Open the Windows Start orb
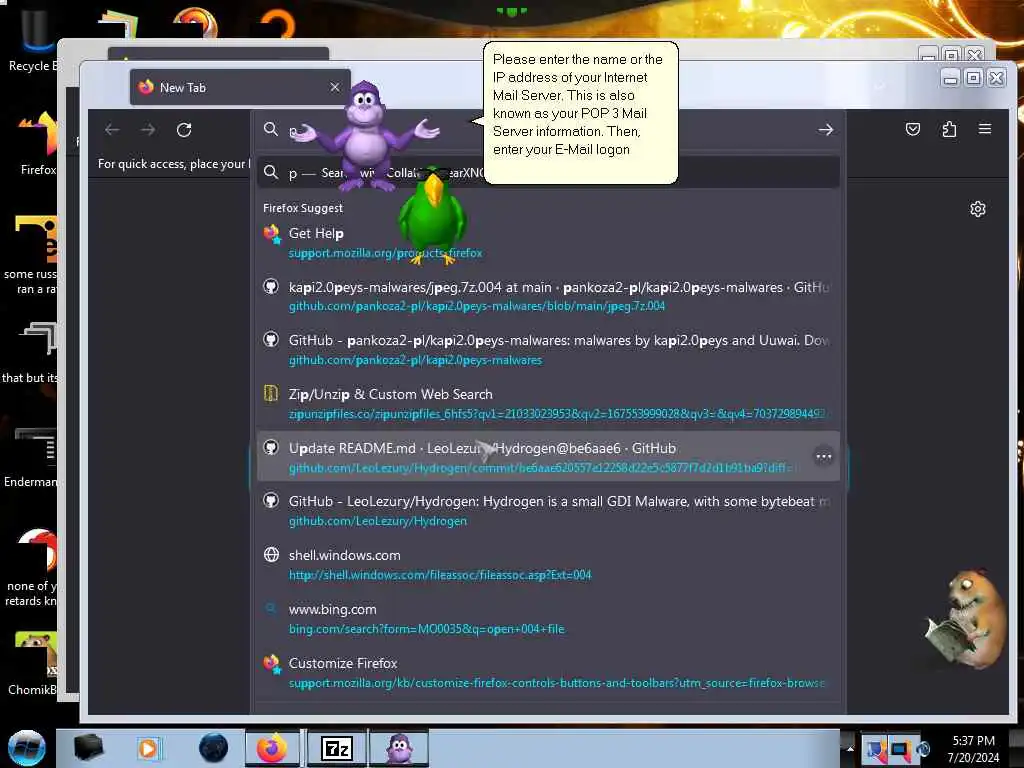The height and width of the screenshot is (768, 1024). point(27,748)
